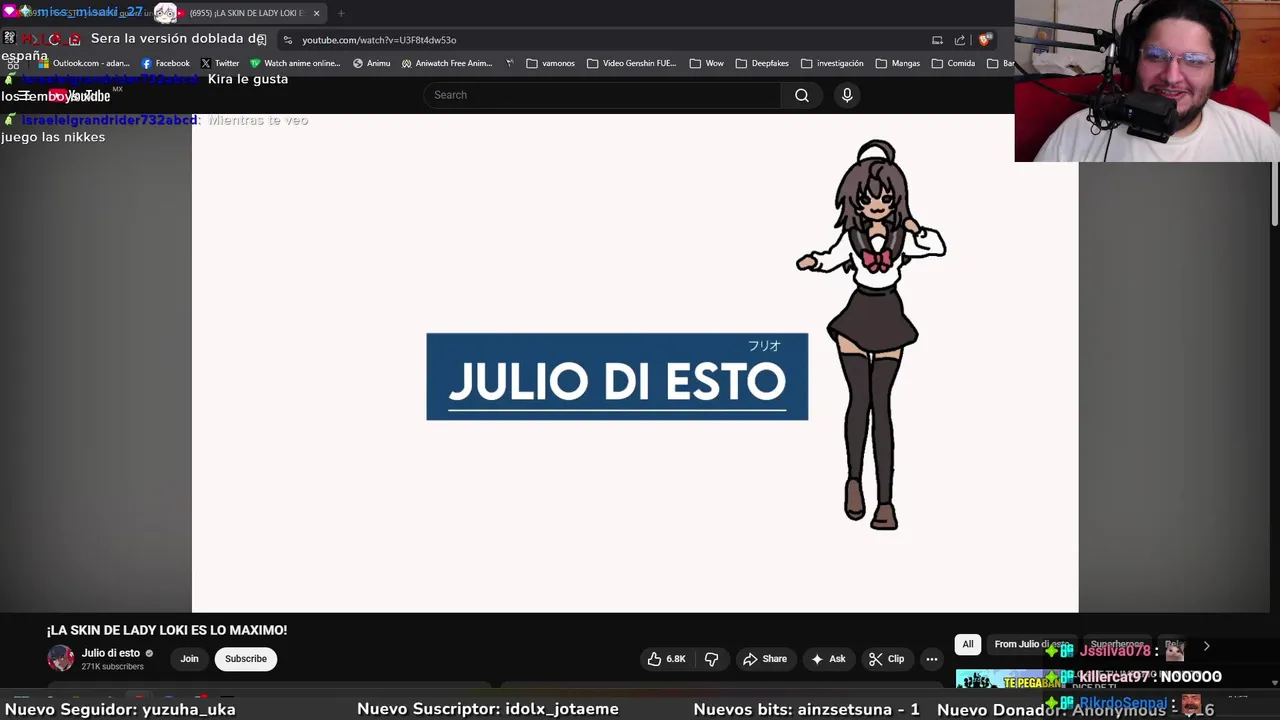
Task: Click picture-in-picture icon in address bar
Action: (x=937, y=40)
